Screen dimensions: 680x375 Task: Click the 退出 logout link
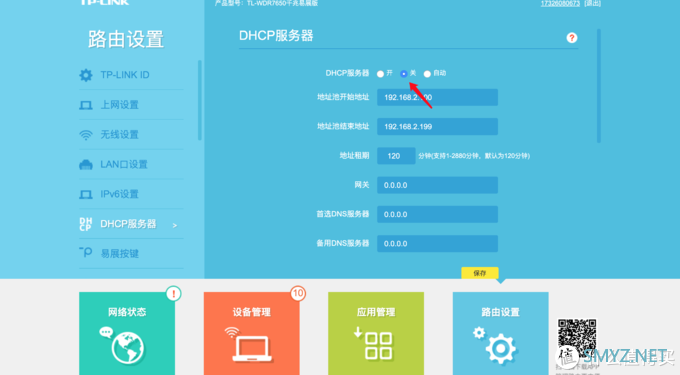(x=592, y=3)
